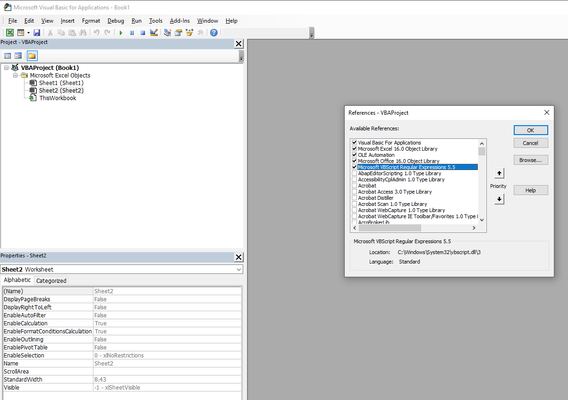Check Acrobat Access 3.0 Type Library
This screenshot has width=568, height=400.
[x=355, y=192]
